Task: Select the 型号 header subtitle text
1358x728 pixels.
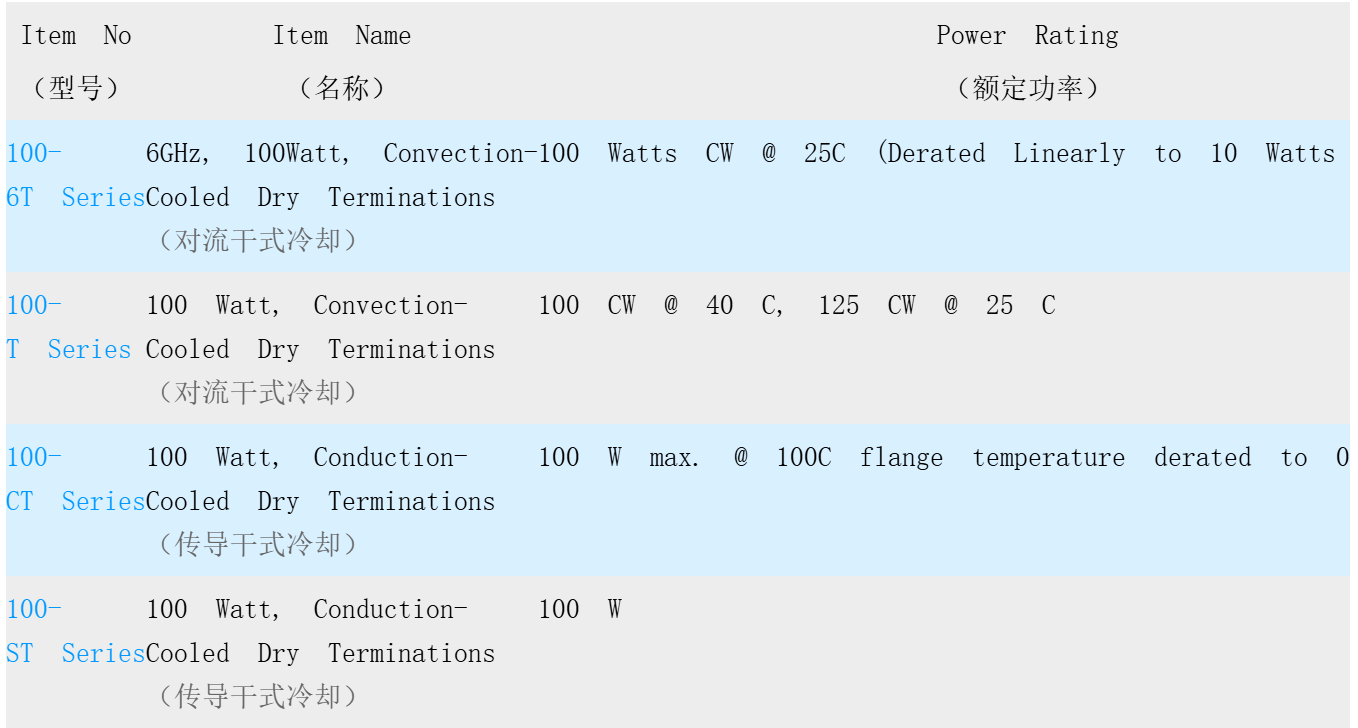Action: (76, 88)
